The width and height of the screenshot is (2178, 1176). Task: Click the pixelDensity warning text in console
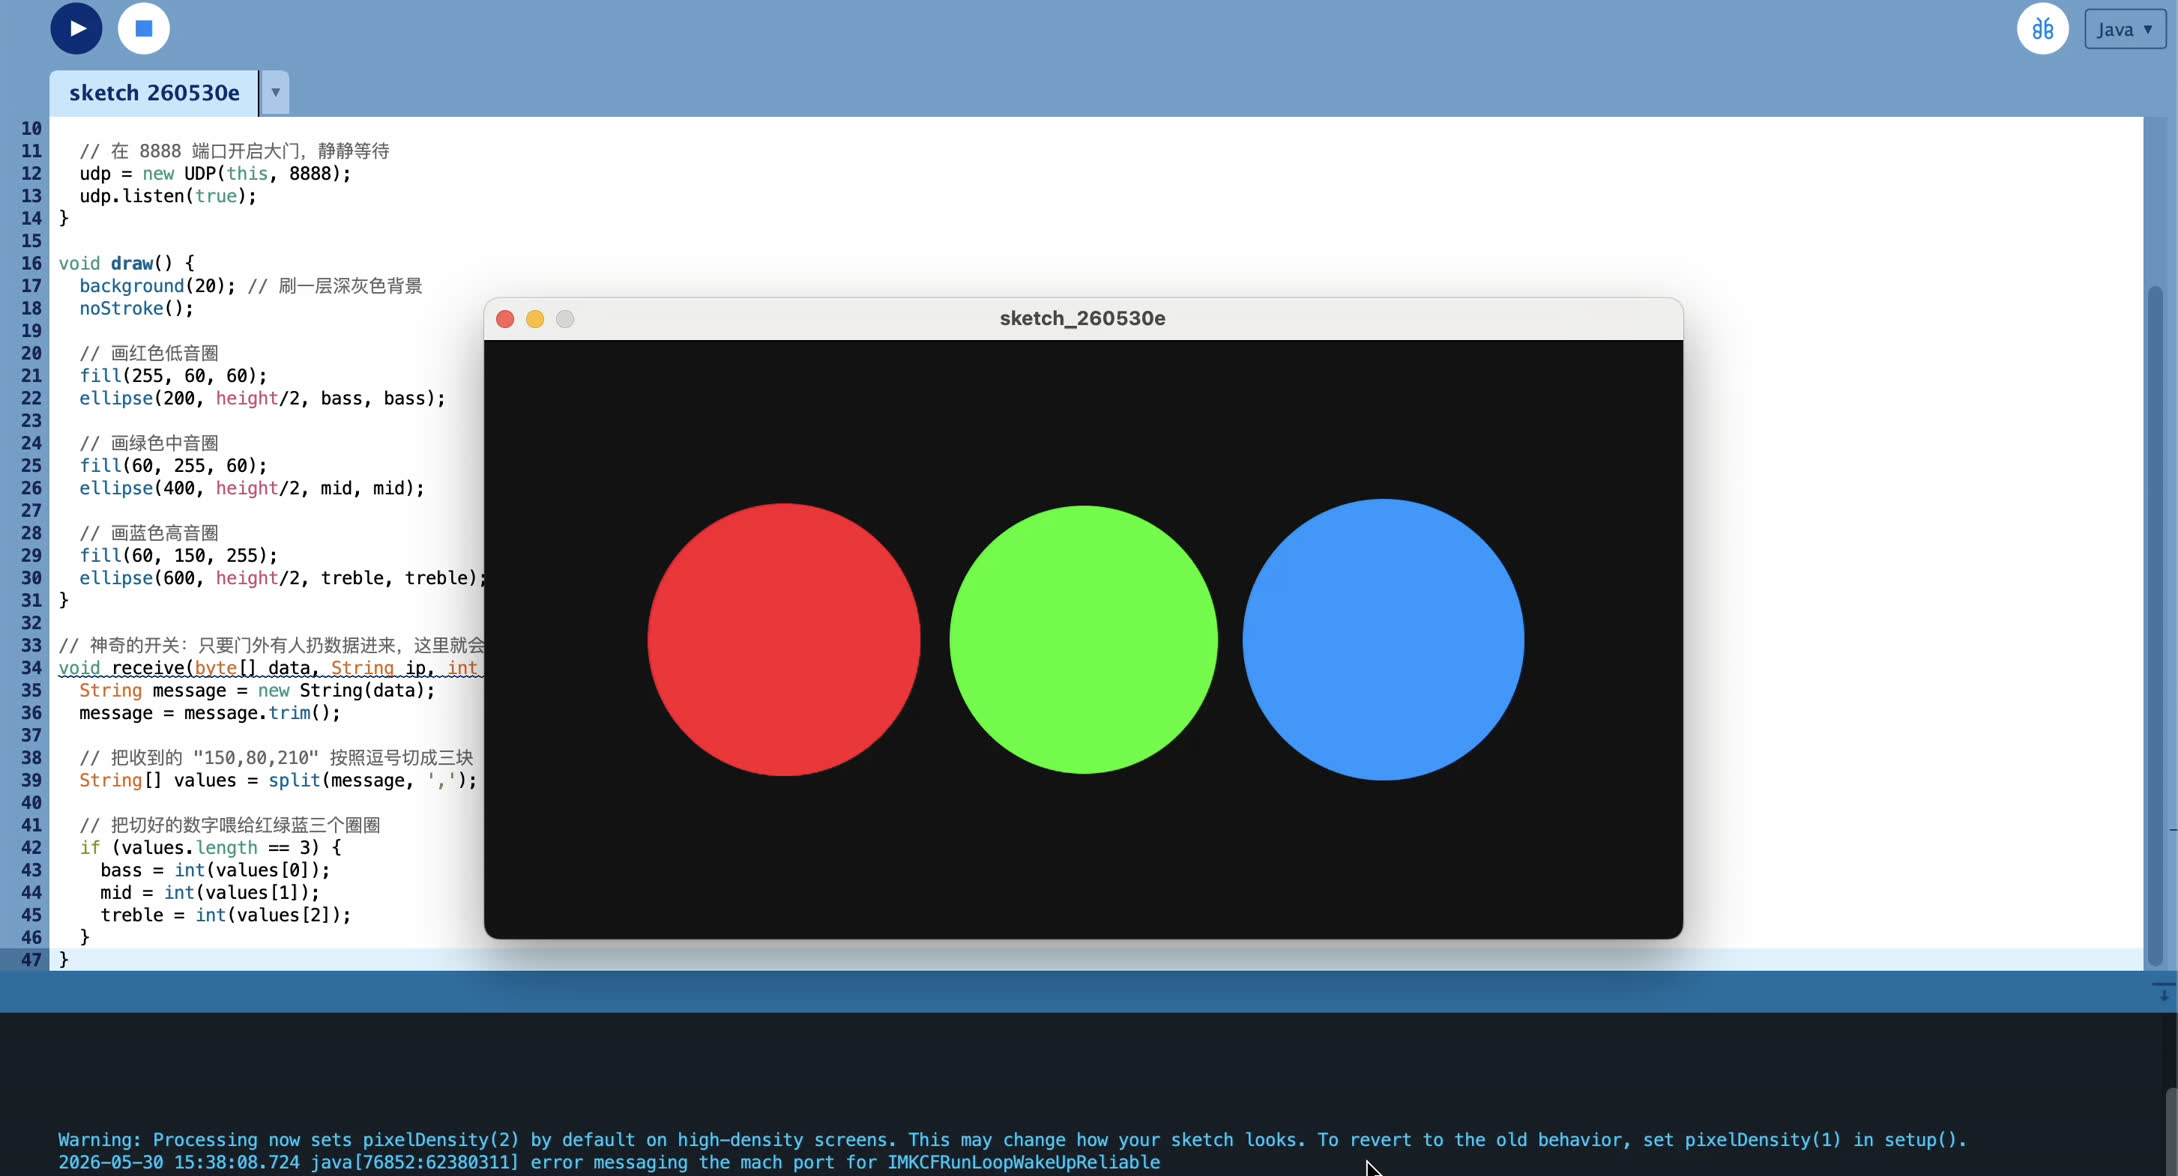tap(1012, 1140)
